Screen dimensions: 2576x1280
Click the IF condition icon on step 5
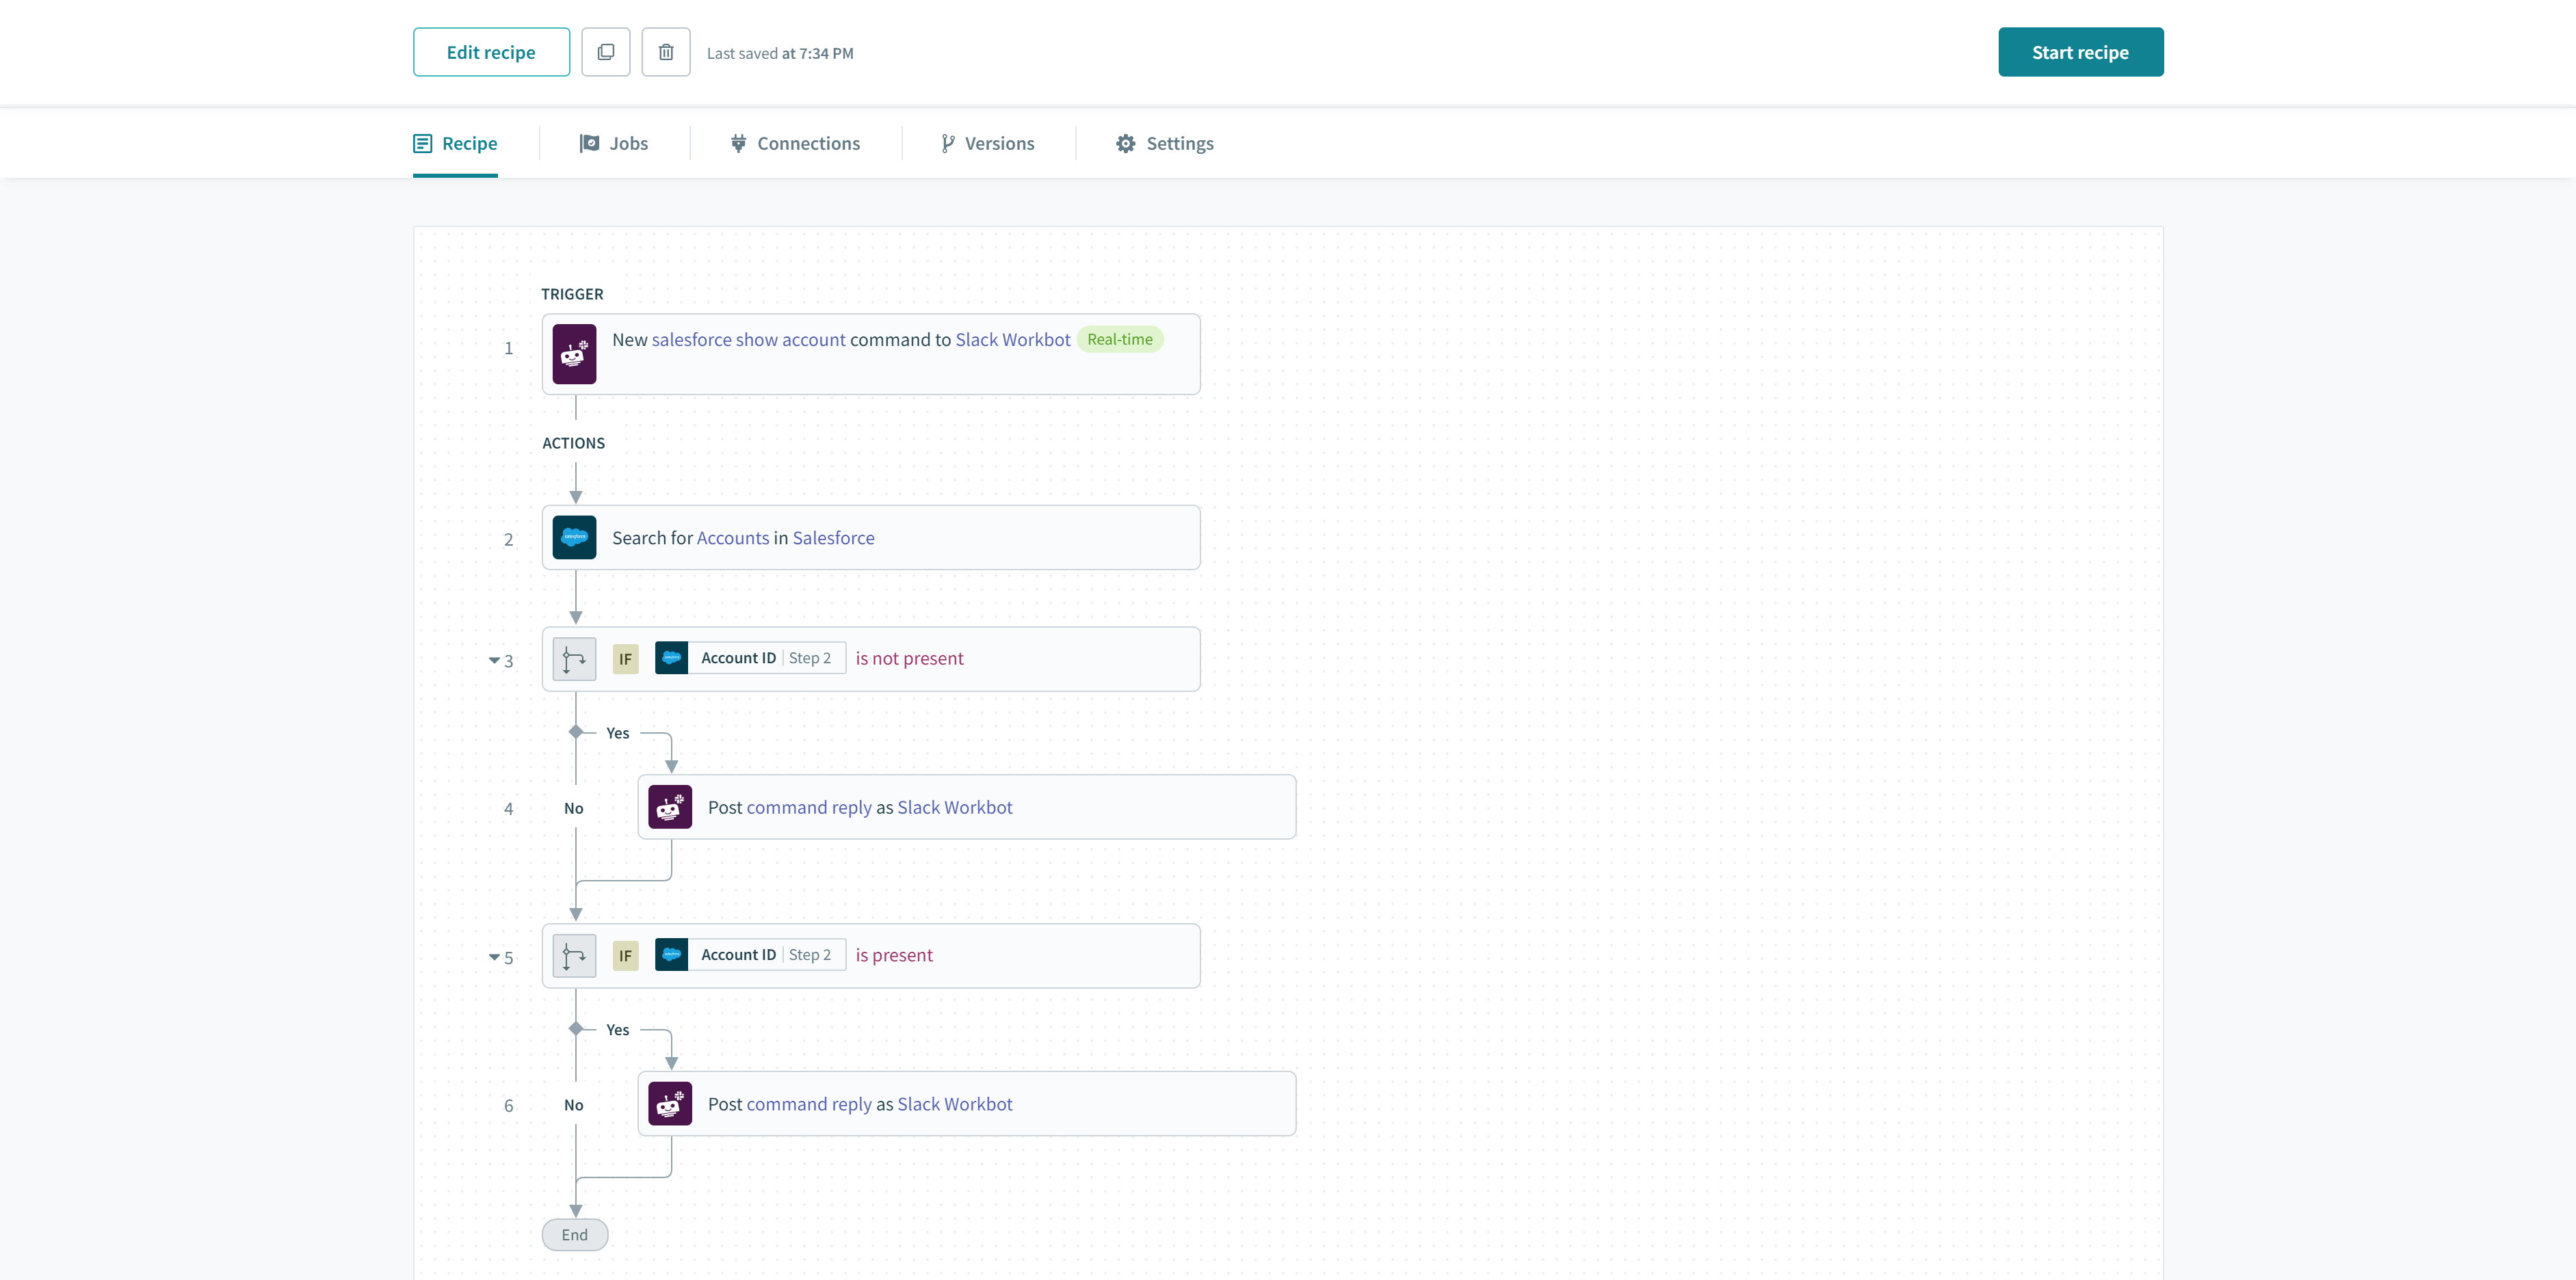574,956
